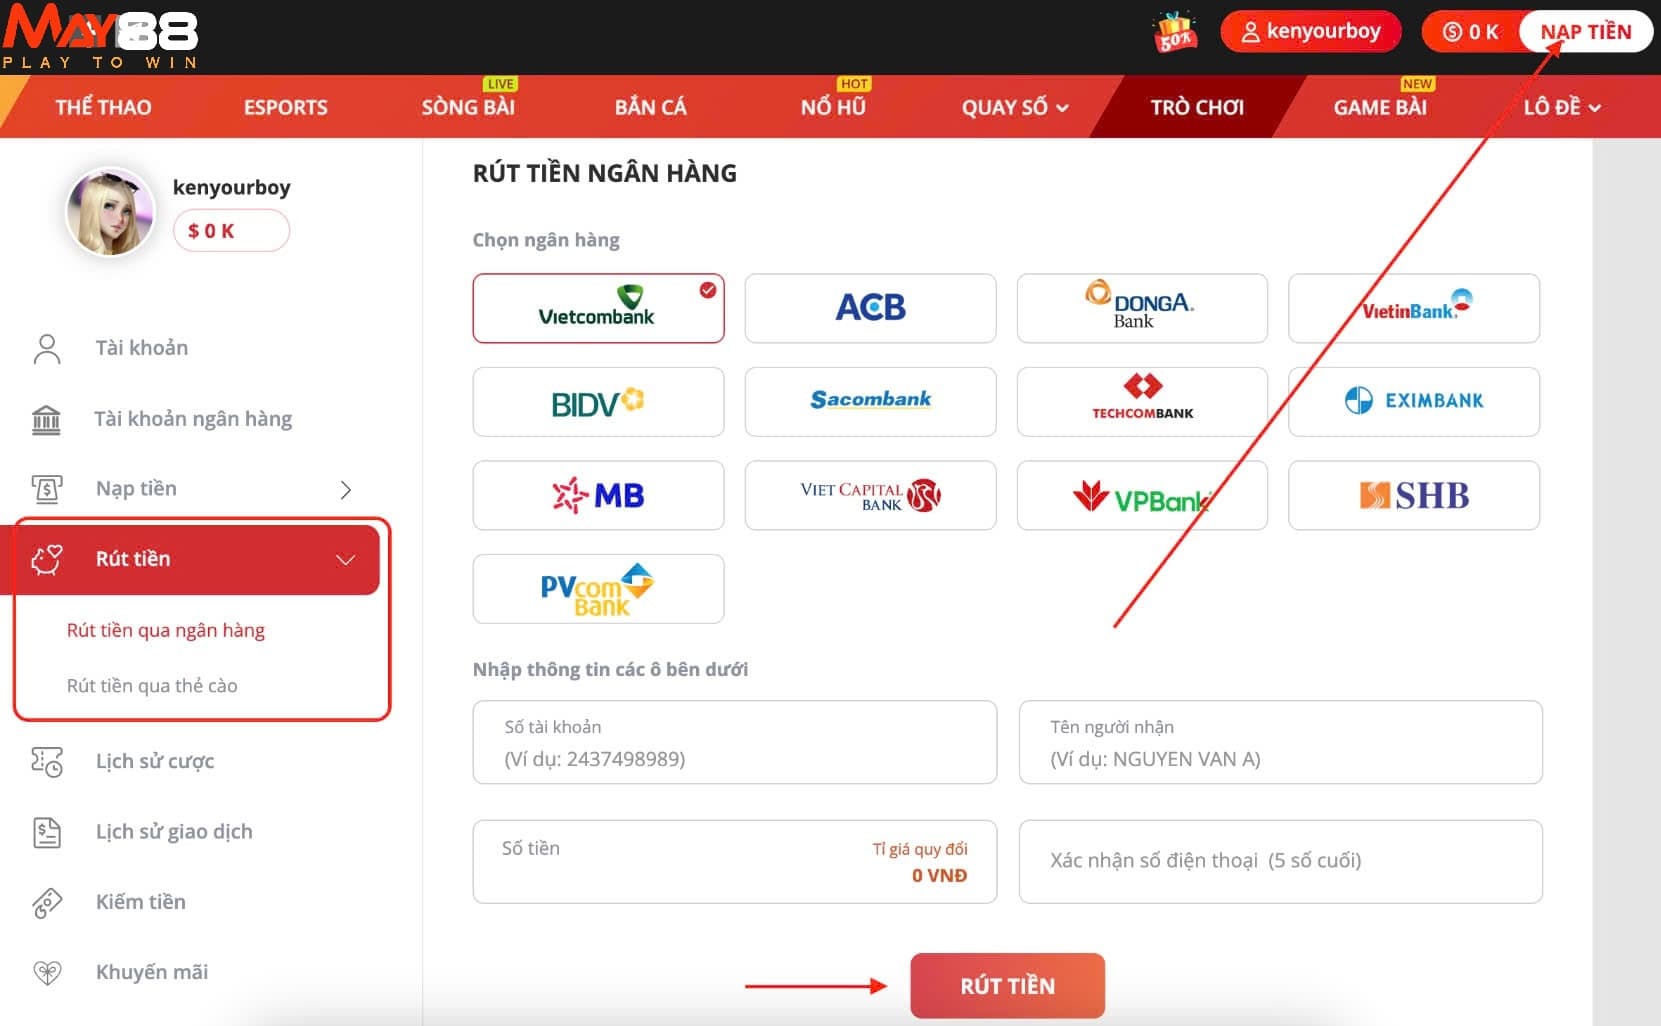Select Eximbank option

point(1414,402)
